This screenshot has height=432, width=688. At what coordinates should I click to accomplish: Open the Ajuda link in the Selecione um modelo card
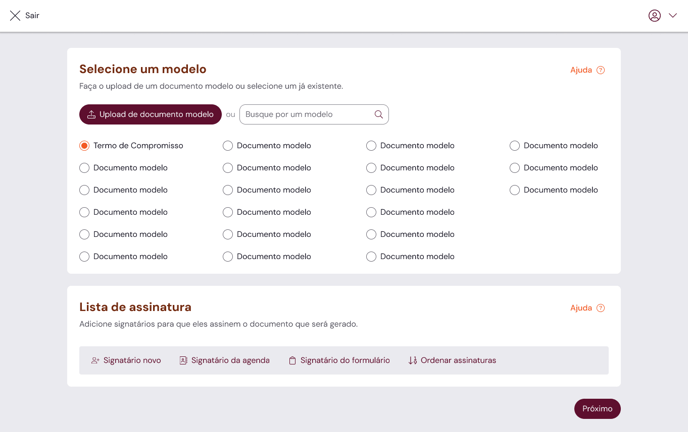coord(581,70)
